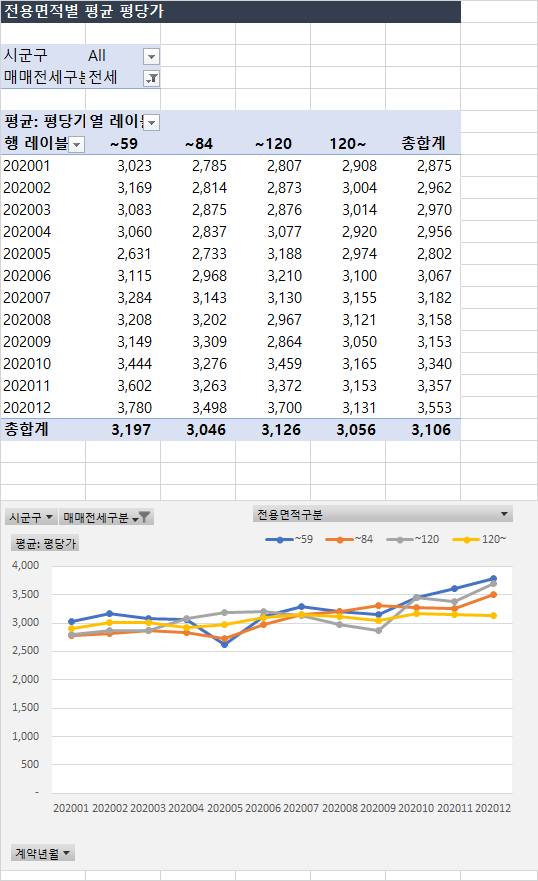The image size is (538, 881).
Task: Select grand total value 3,106
Action: (x=423, y=430)
